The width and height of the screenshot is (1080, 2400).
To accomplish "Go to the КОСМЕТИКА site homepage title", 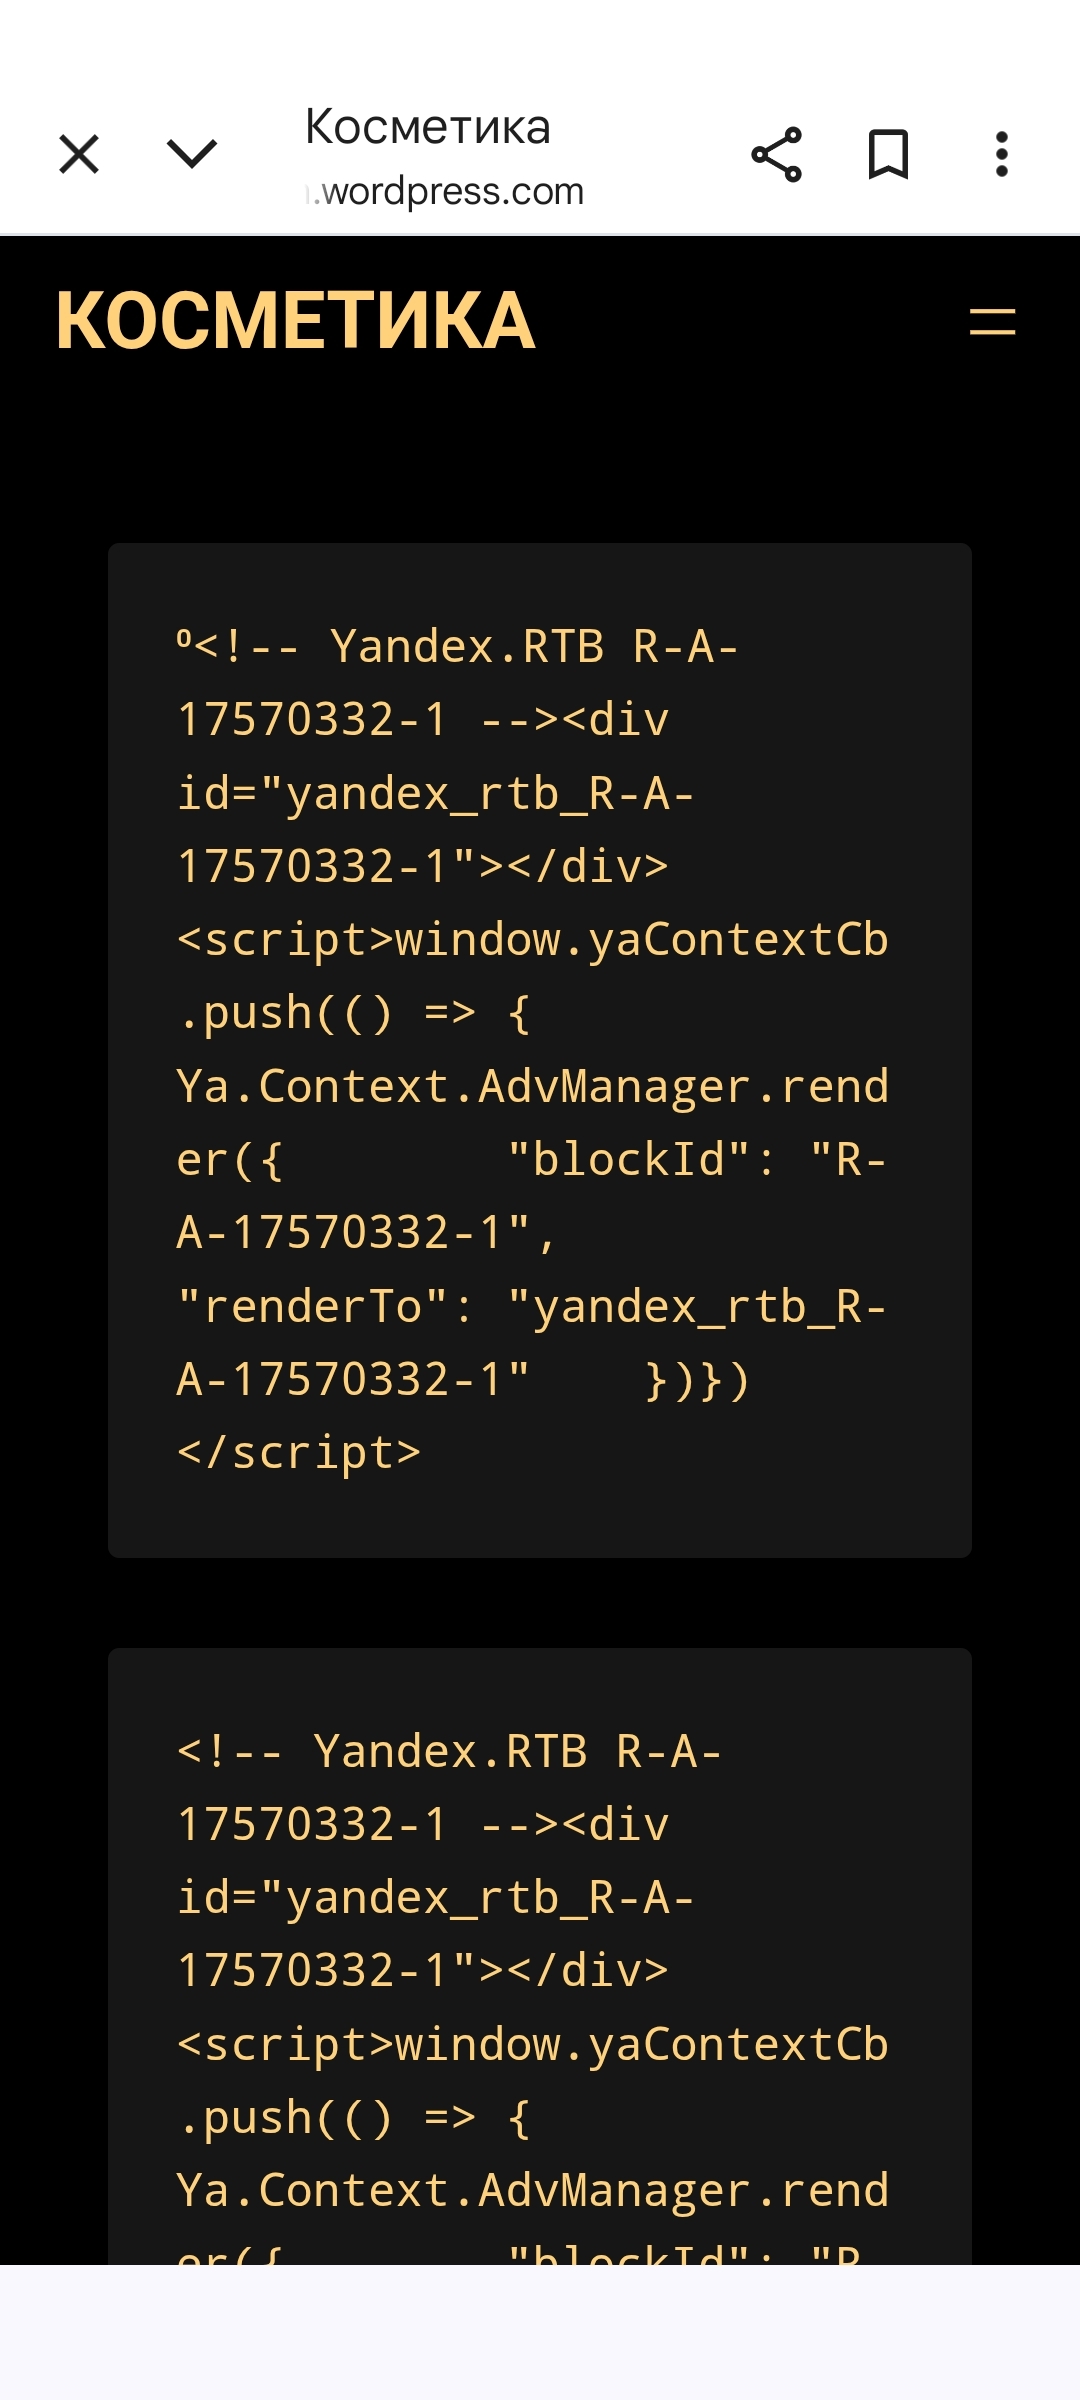I will click(296, 321).
